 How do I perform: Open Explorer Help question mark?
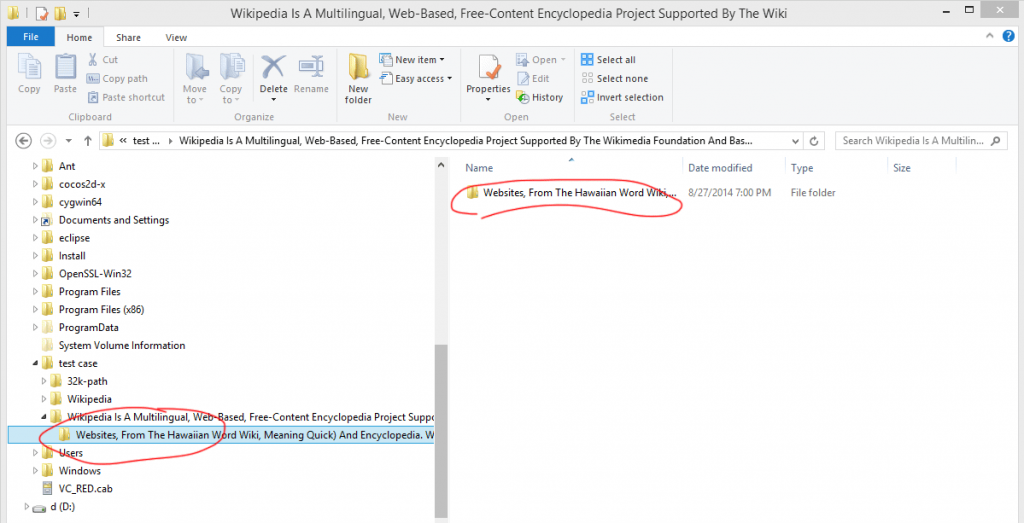coord(1008,36)
